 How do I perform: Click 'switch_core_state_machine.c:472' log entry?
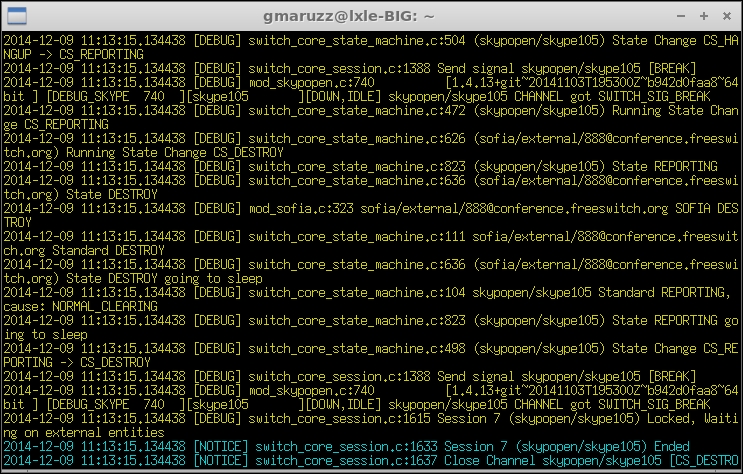(357, 110)
